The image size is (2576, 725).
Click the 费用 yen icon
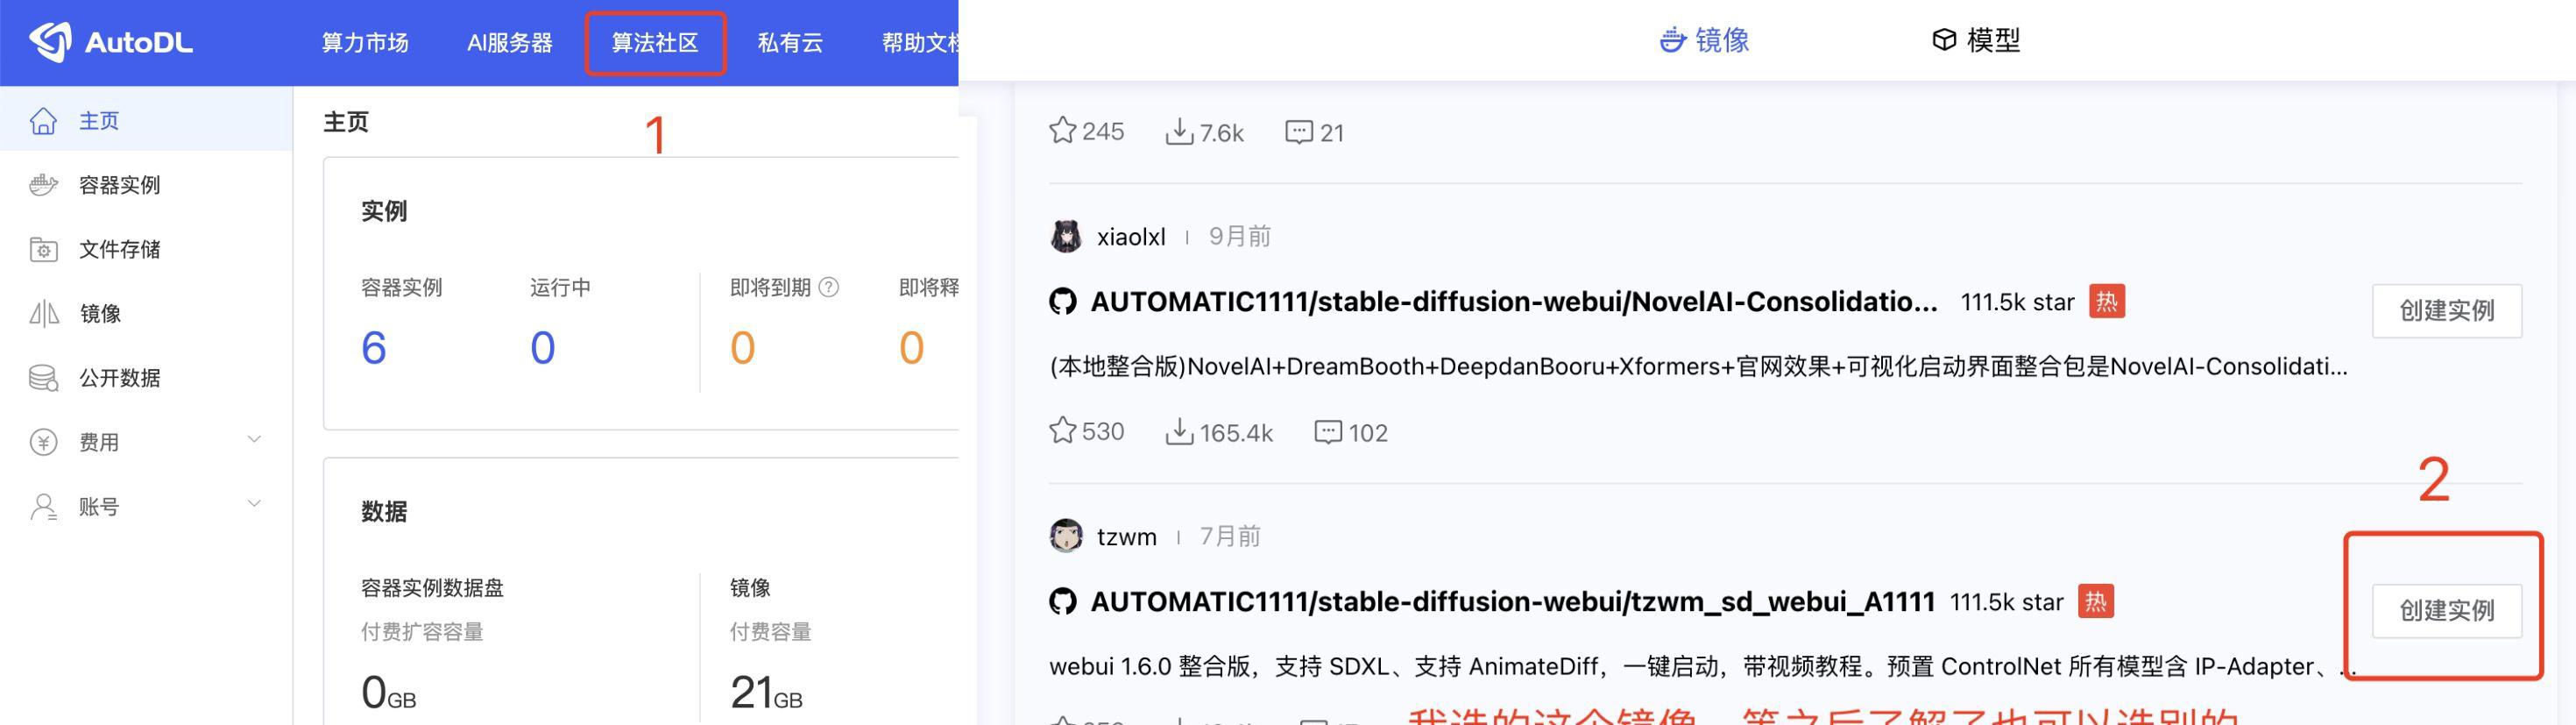[x=43, y=442]
